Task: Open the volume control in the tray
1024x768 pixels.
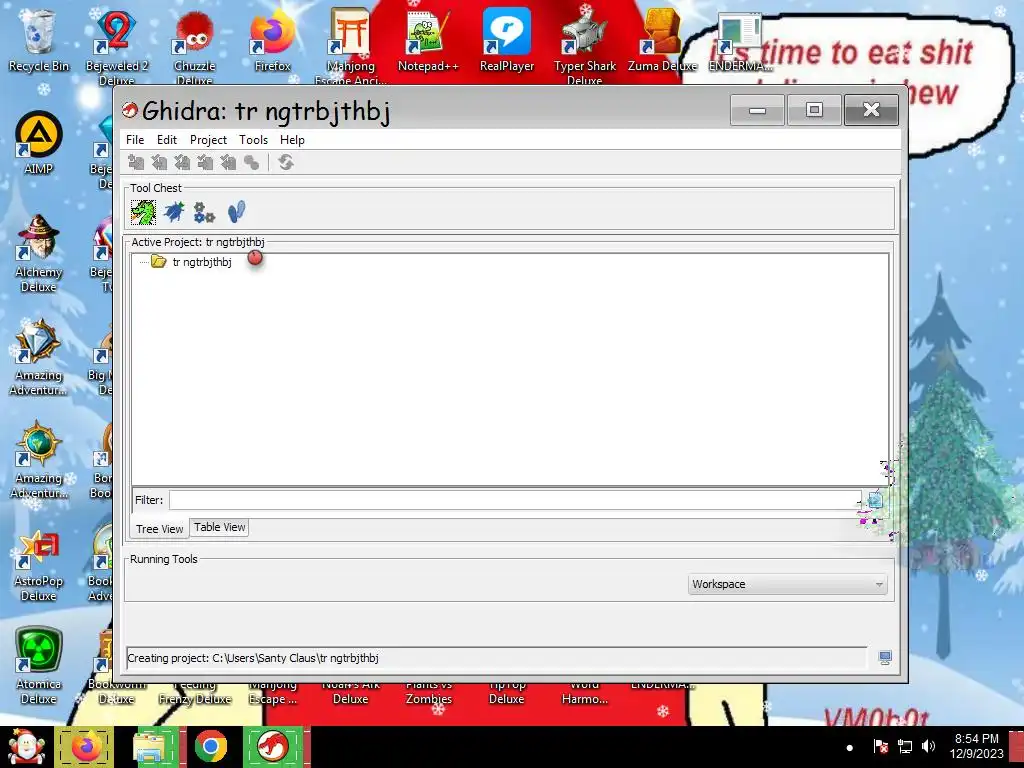Action: coord(928,746)
